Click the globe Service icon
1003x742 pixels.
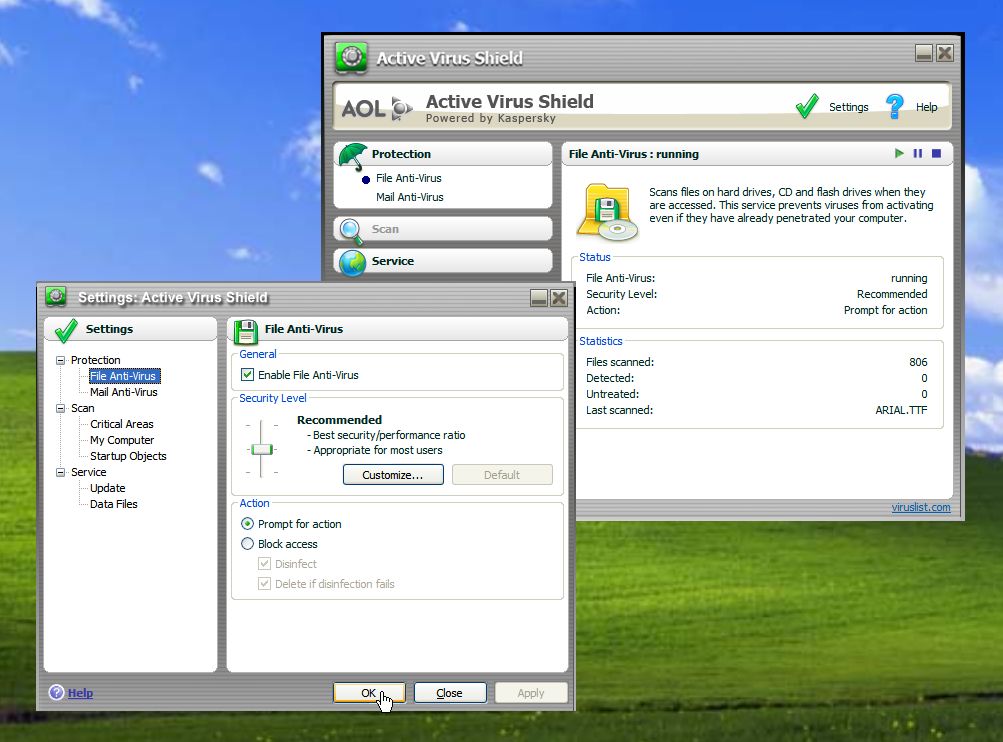coord(352,263)
